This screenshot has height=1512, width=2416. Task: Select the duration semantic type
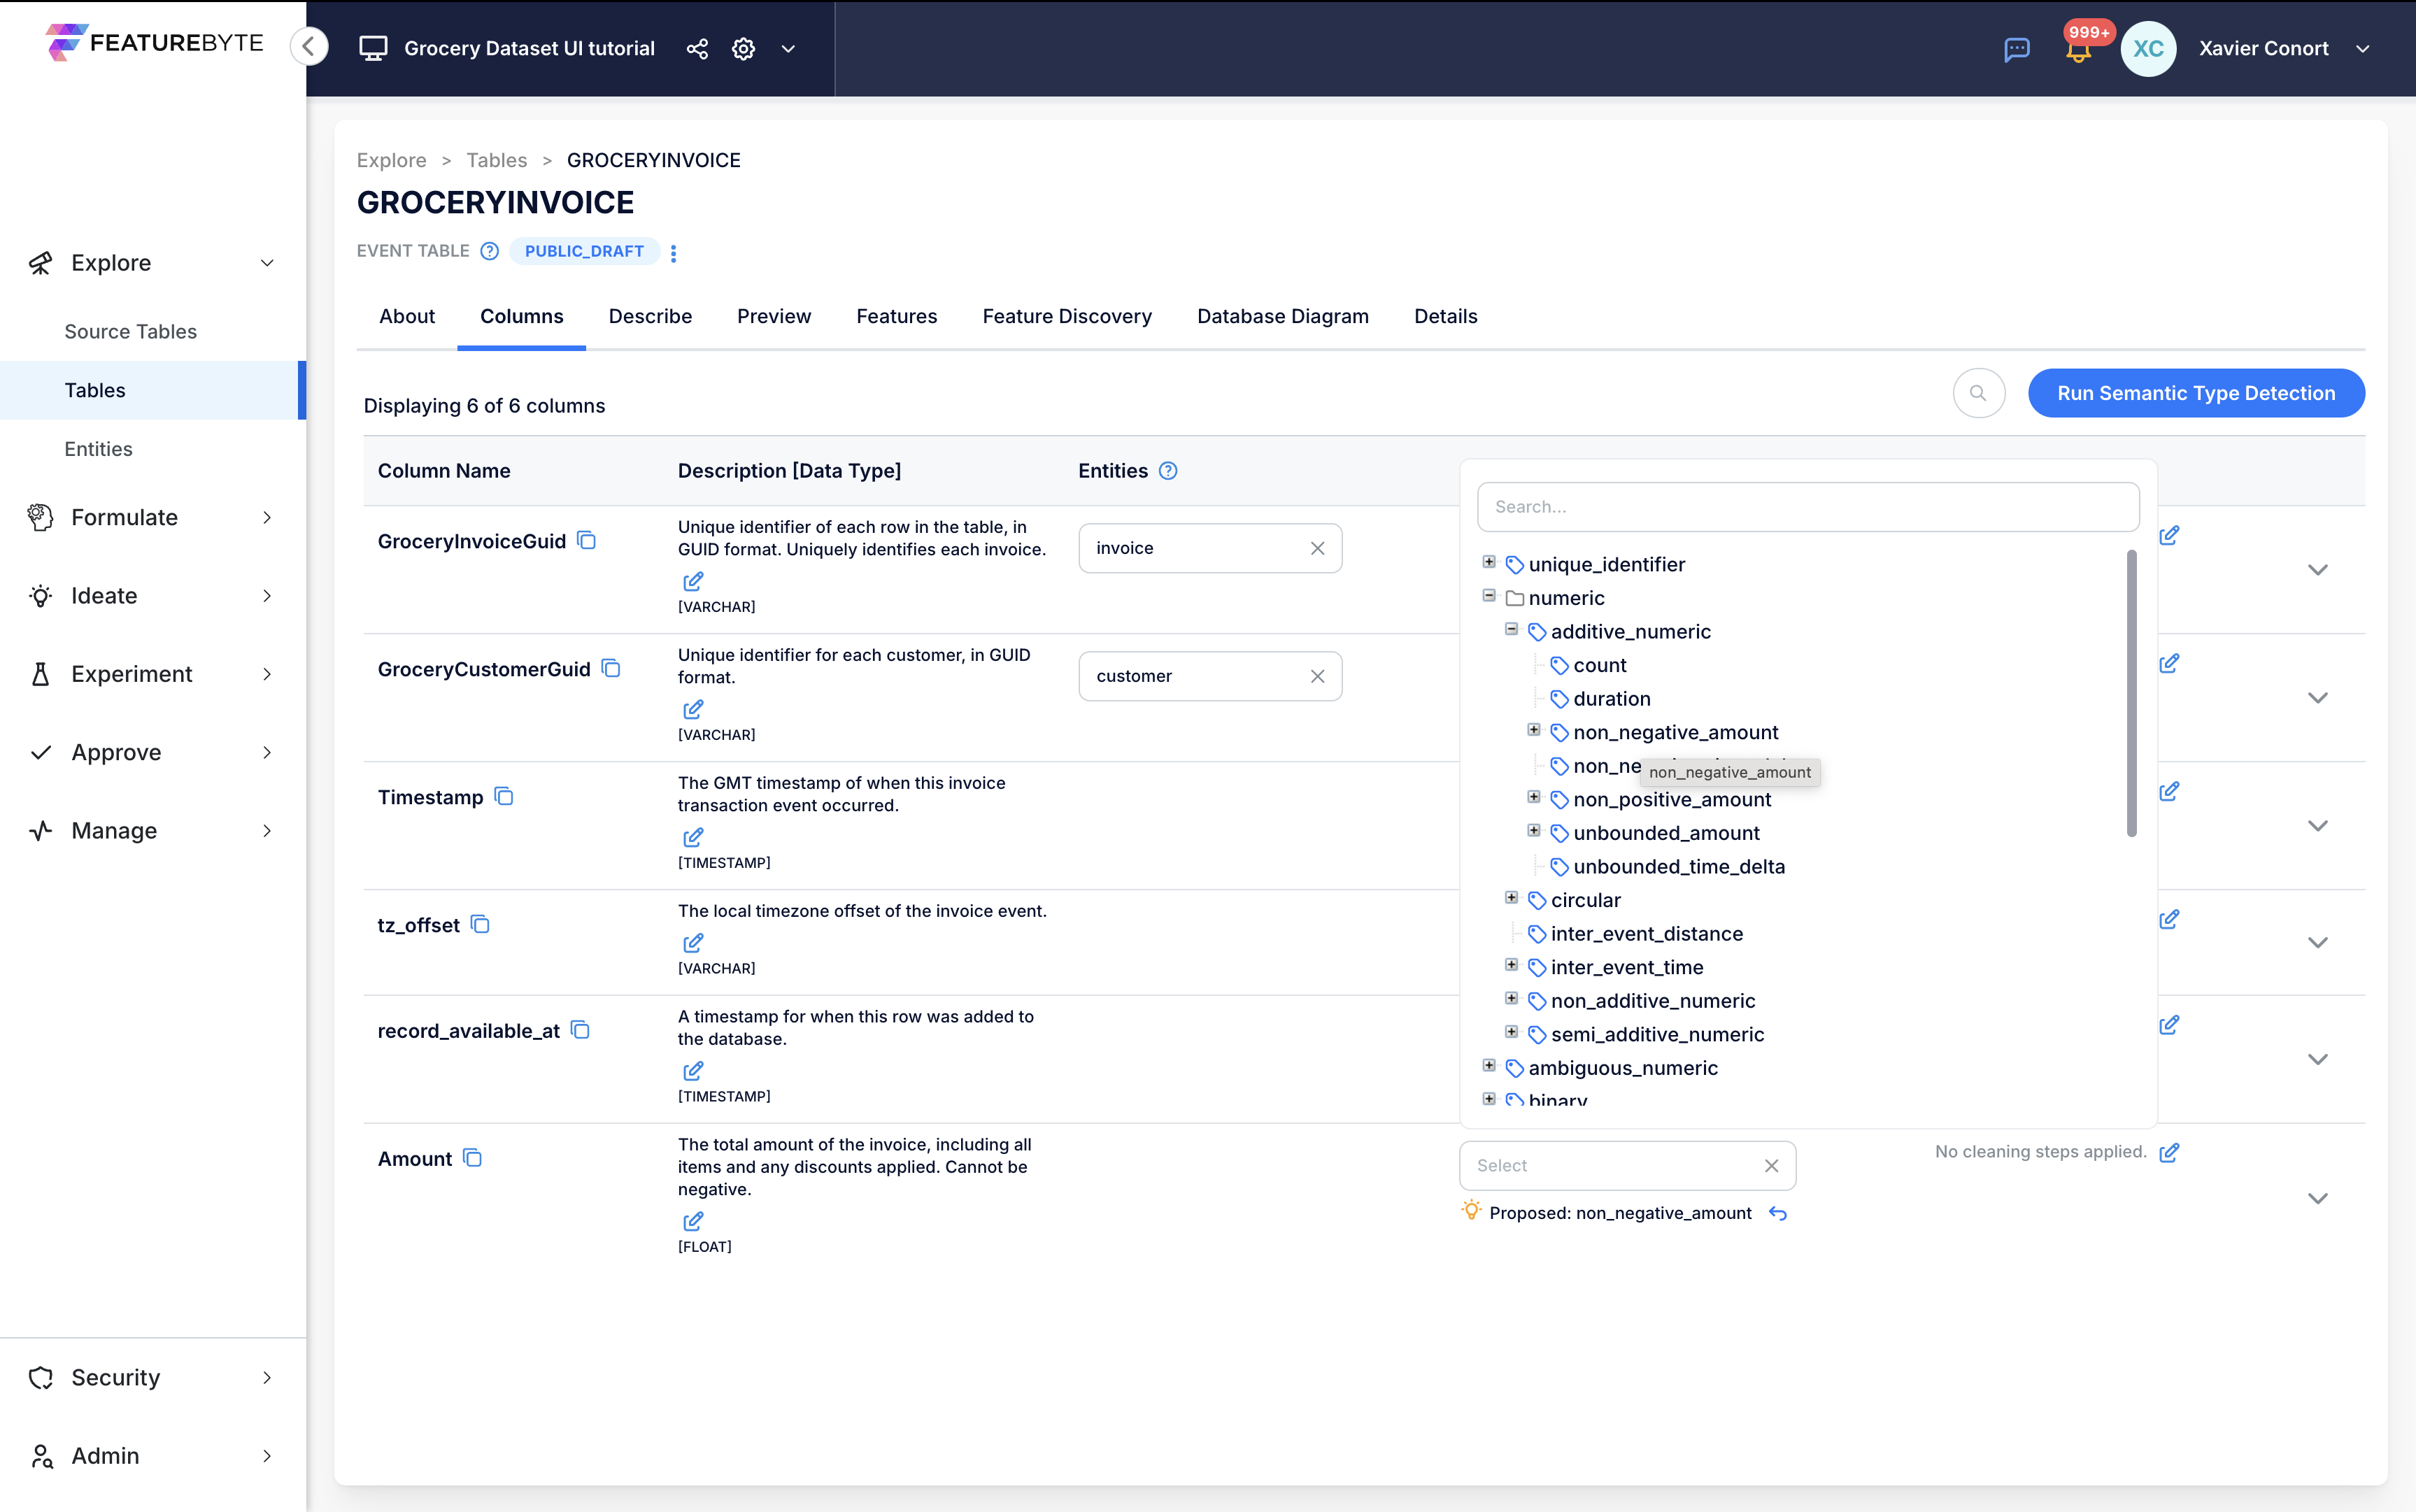tap(1611, 699)
